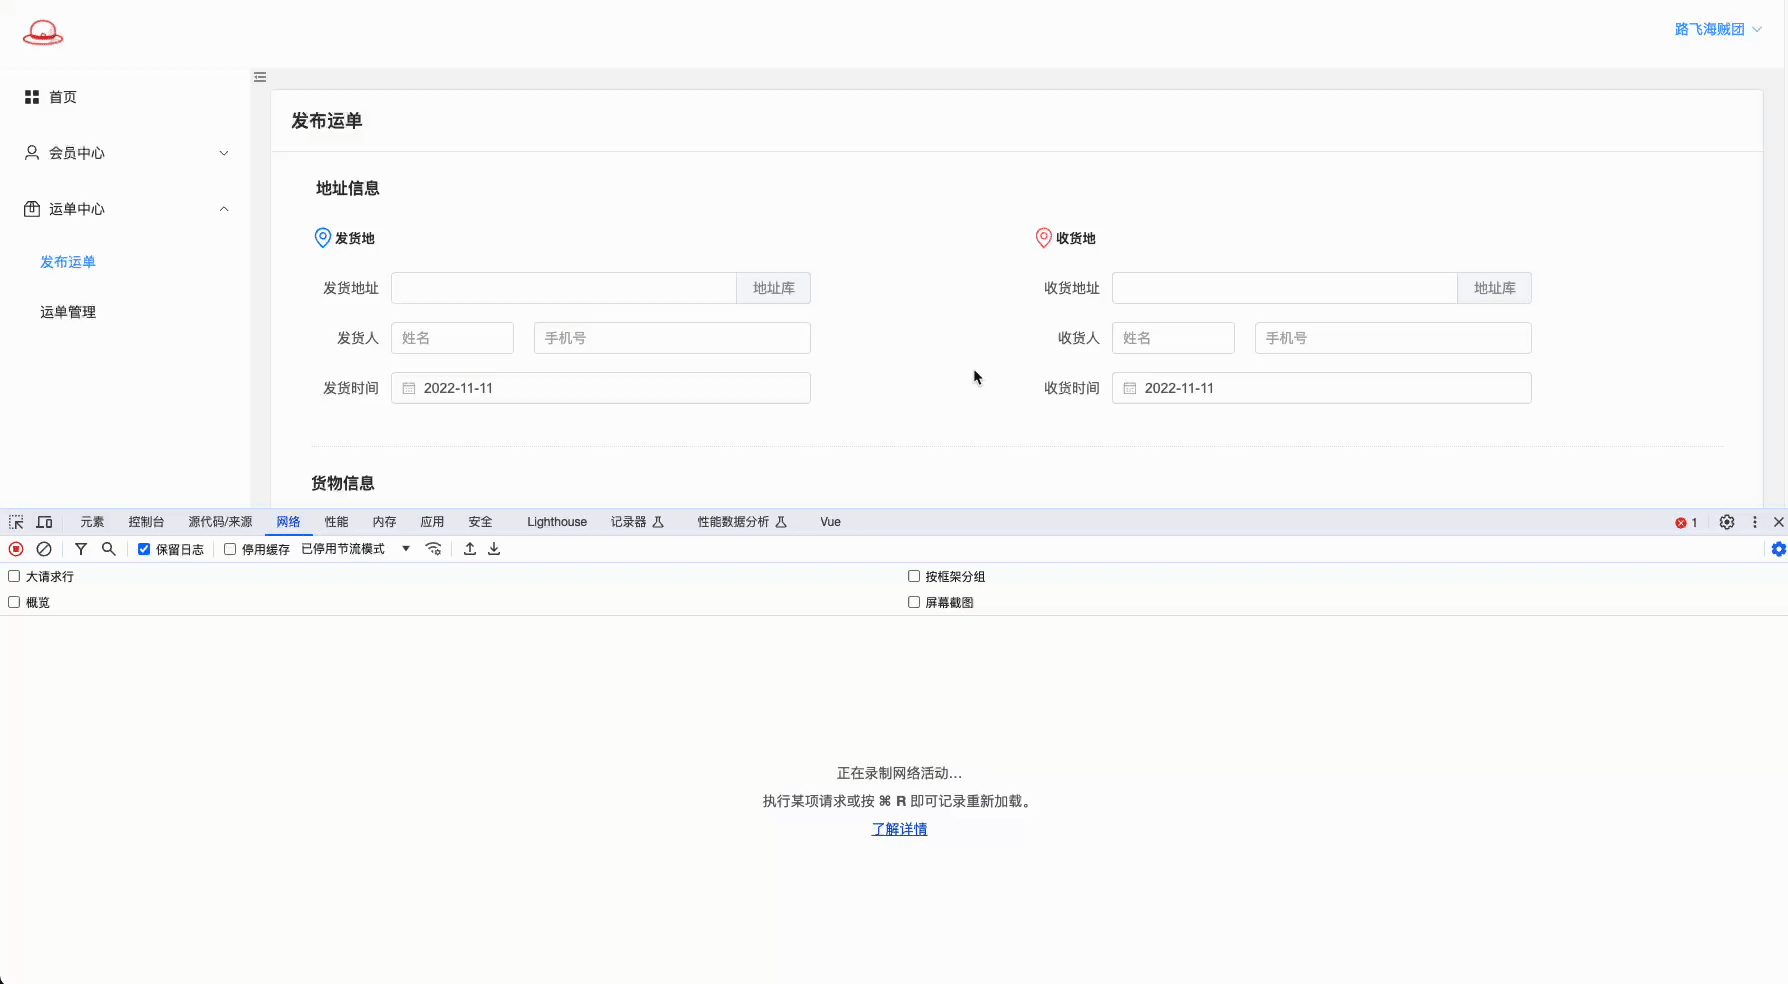Open the 已停用节流模式 throttling dropdown
Image resolution: width=1788 pixels, height=984 pixels.
click(x=355, y=549)
